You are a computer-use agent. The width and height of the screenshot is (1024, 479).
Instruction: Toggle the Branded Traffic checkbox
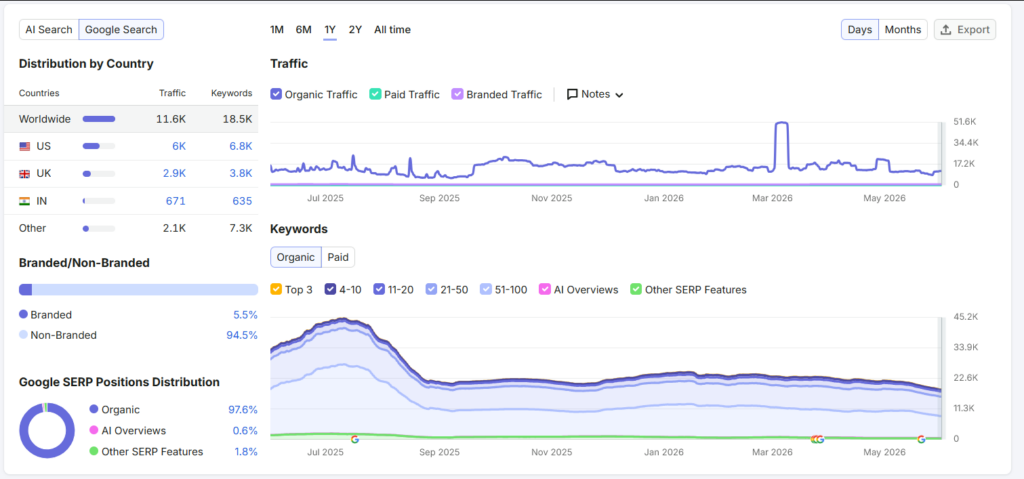pos(457,94)
